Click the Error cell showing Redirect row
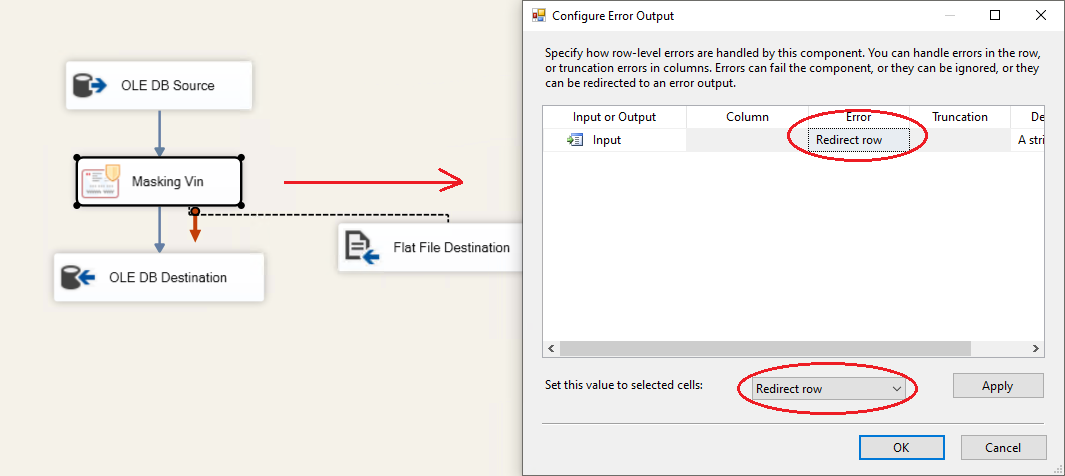 (x=859, y=140)
